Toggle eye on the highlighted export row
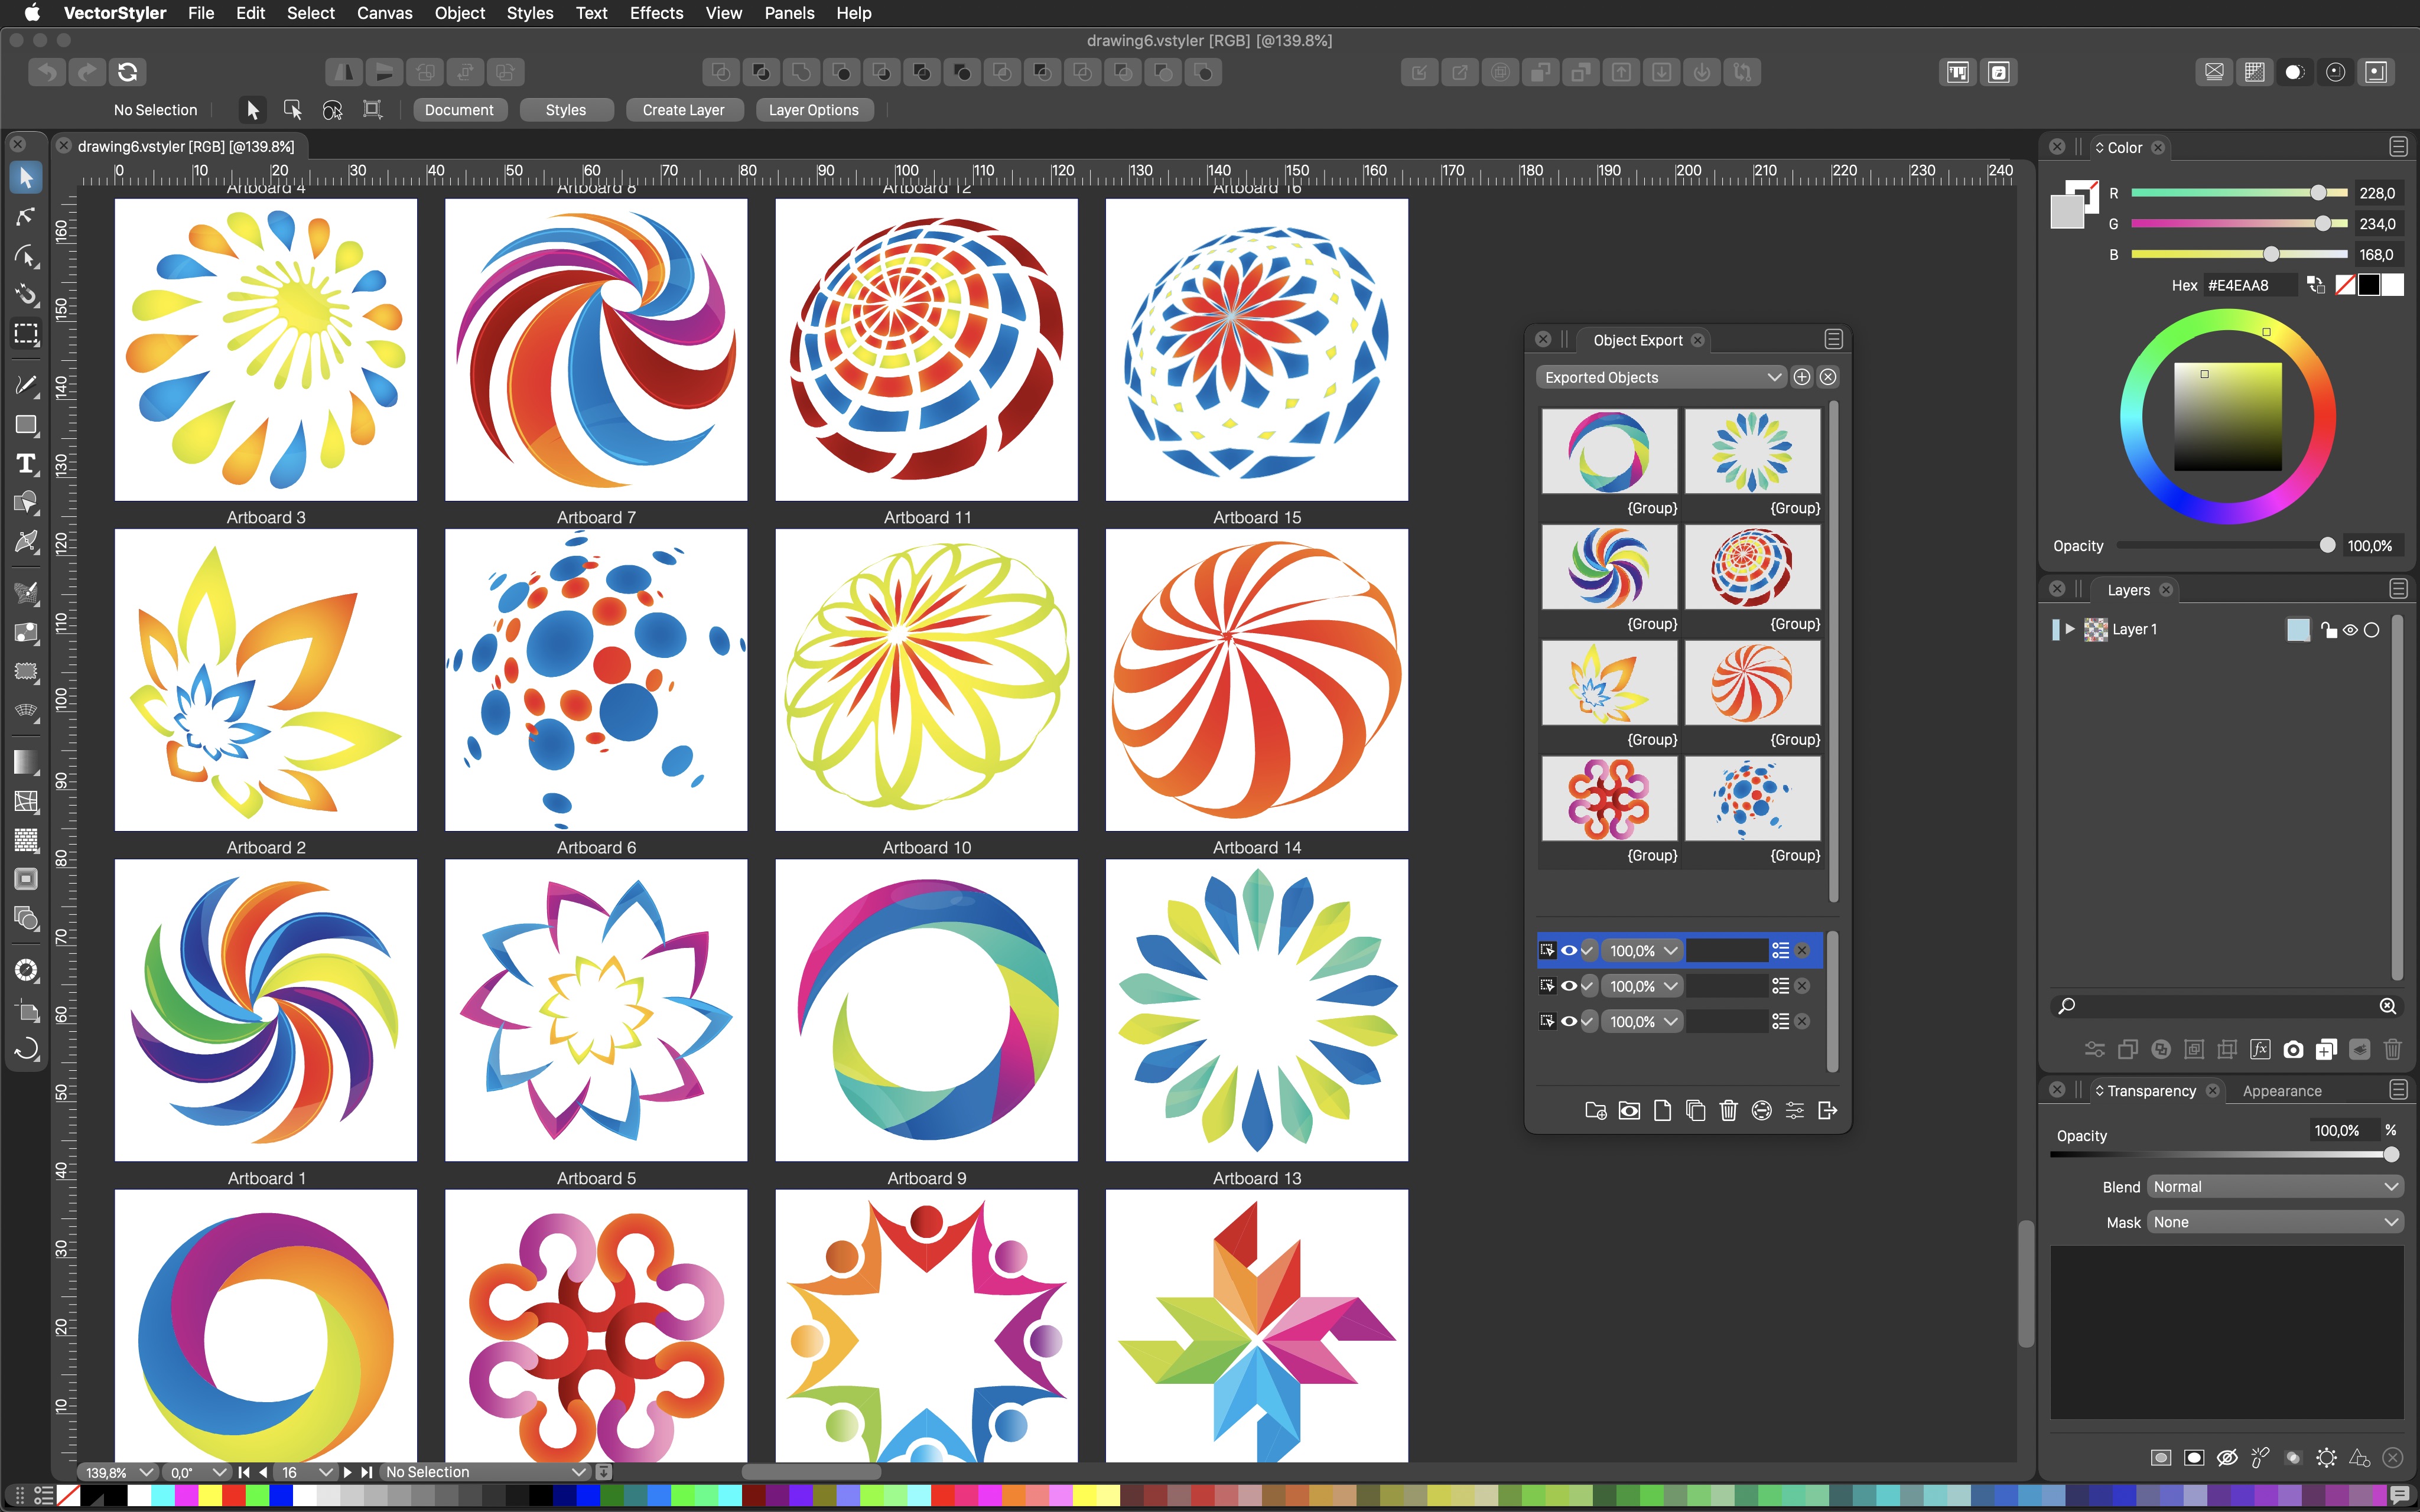The image size is (2420, 1512). point(1569,950)
